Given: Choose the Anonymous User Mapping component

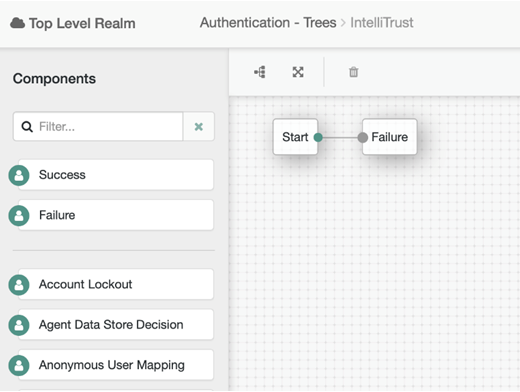Looking at the screenshot, I should tap(116, 365).
